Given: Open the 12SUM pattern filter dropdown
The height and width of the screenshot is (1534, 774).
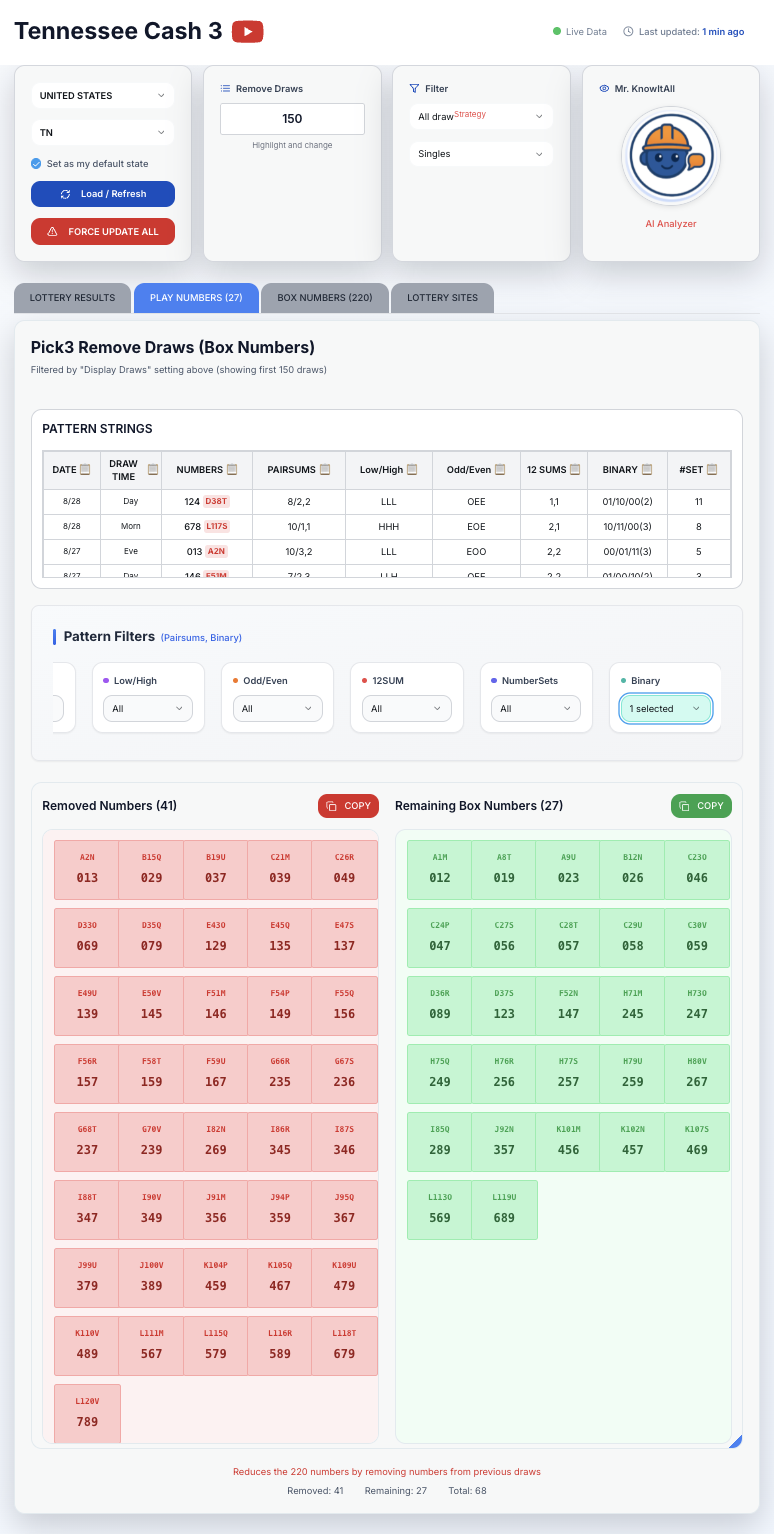Looking at the screenshot, I should (407, 708).
